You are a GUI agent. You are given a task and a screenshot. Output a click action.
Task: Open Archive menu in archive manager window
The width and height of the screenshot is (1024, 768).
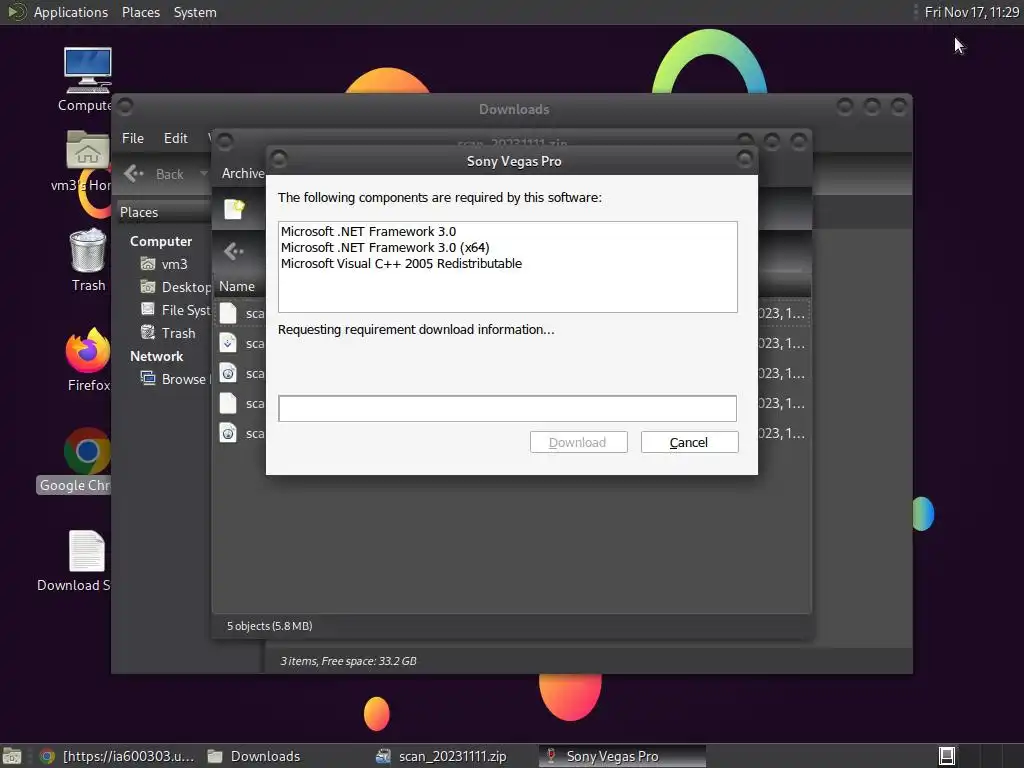tap(243, 173)
